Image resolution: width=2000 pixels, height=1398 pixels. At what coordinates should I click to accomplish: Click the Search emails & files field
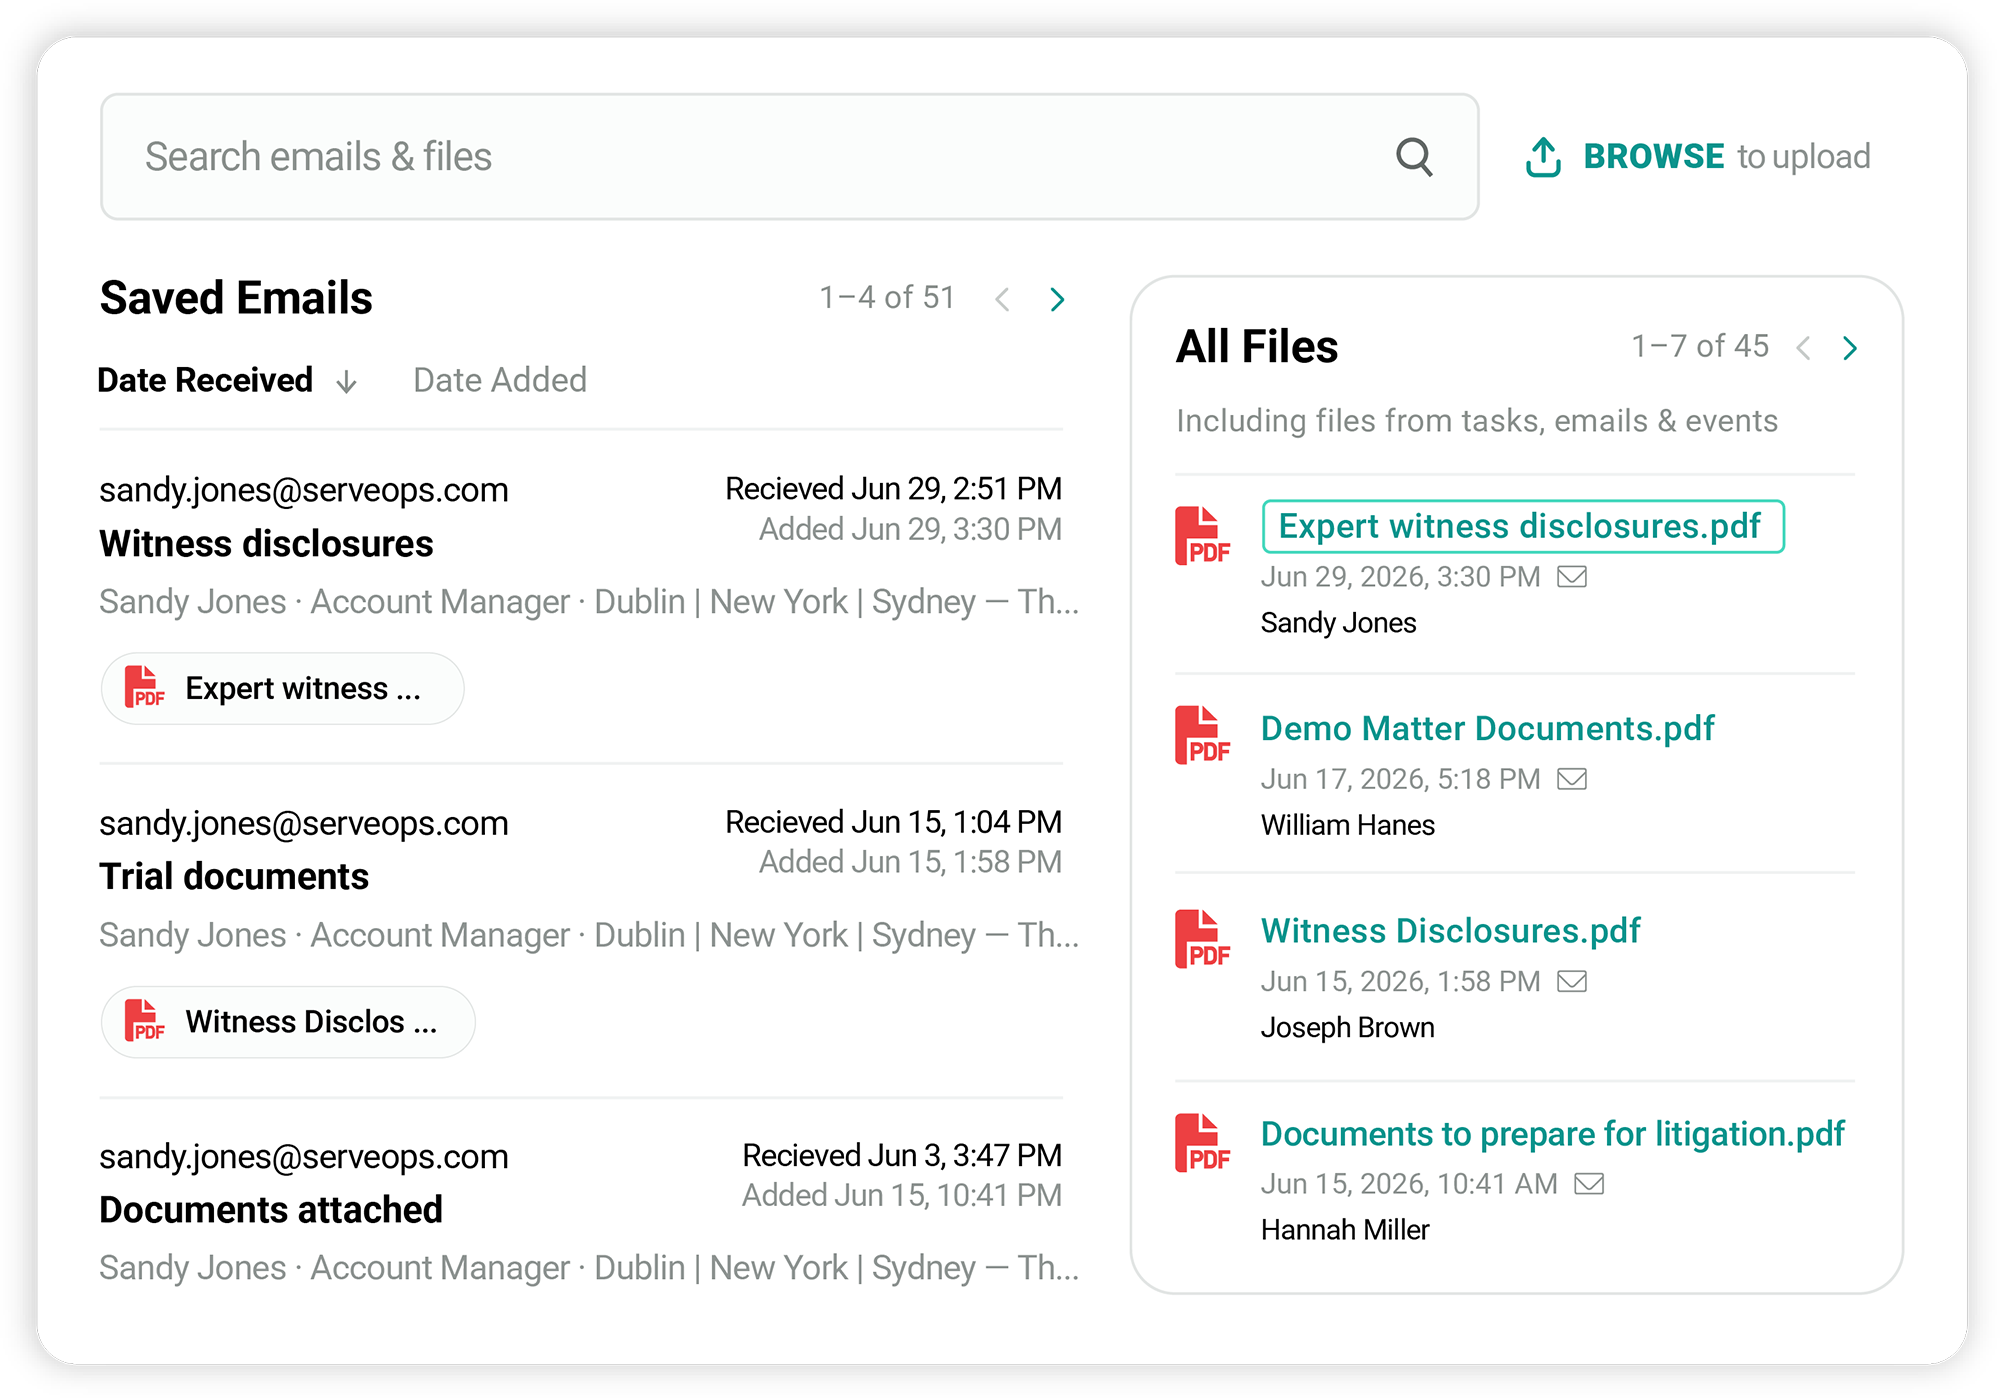(x=789, y=157)
